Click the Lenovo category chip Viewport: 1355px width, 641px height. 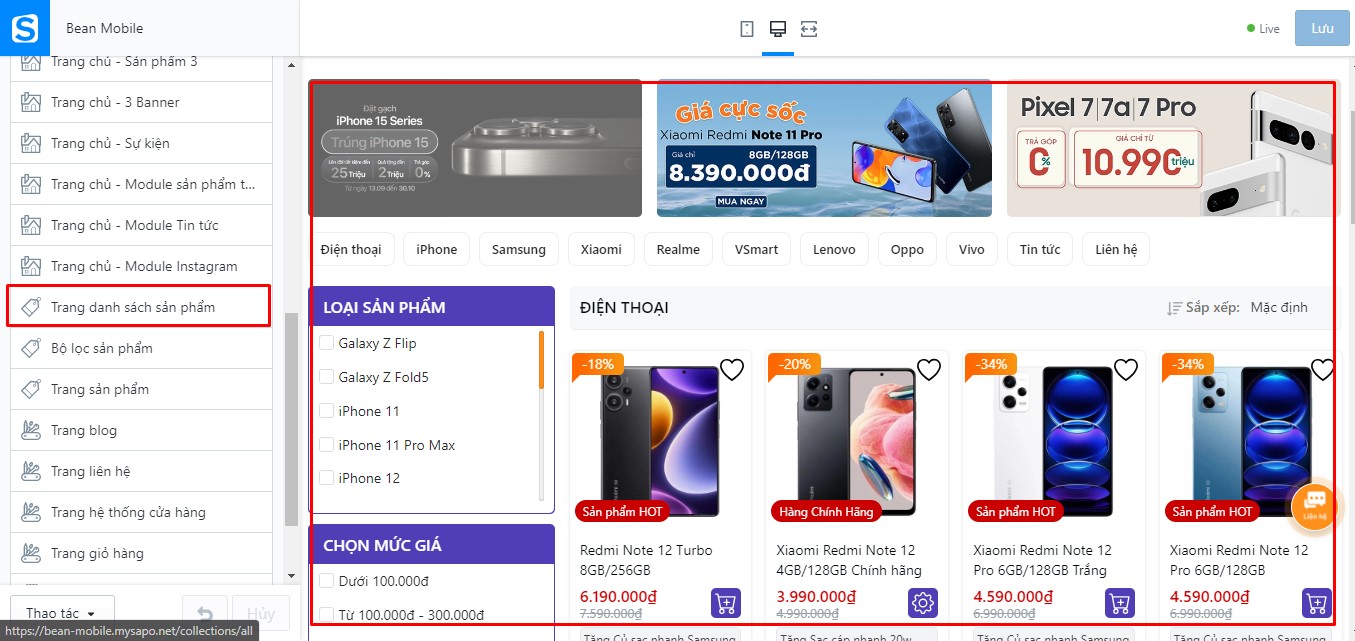(x=834, y=249)
